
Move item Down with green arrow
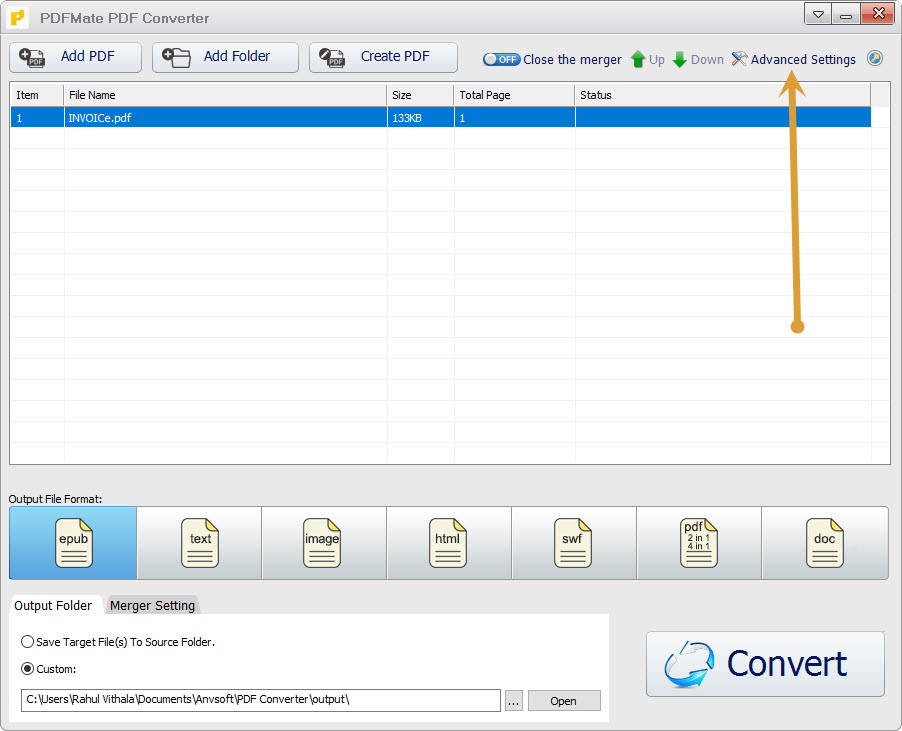tap(698, 59)
